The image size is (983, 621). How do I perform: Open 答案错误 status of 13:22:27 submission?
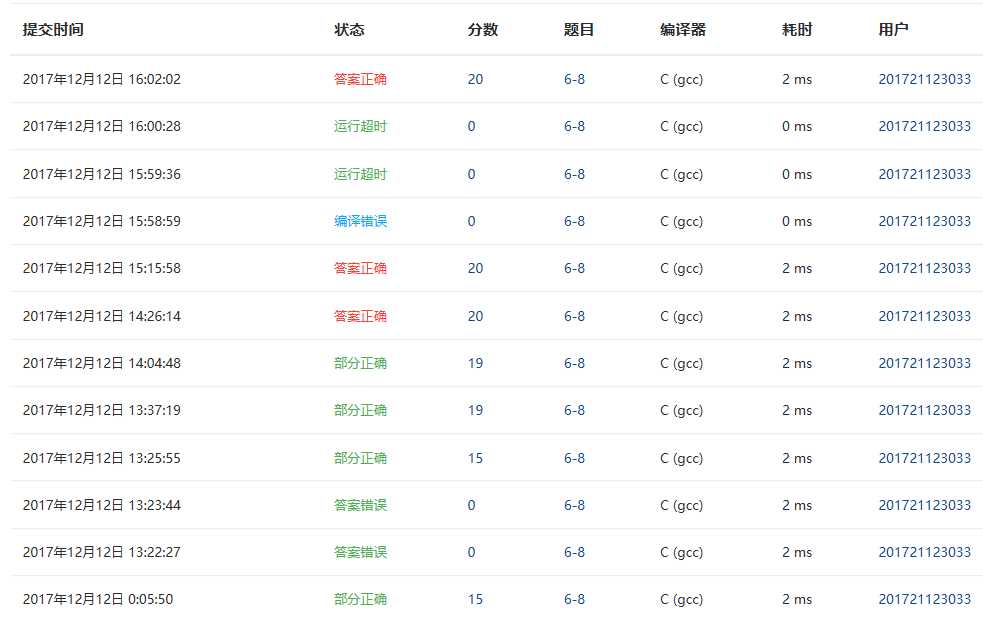(360, 552)
